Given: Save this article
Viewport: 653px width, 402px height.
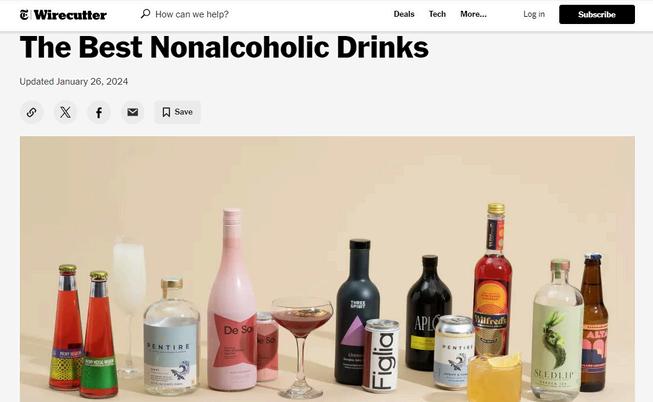Looking at the screenshot, I should 177,112.
